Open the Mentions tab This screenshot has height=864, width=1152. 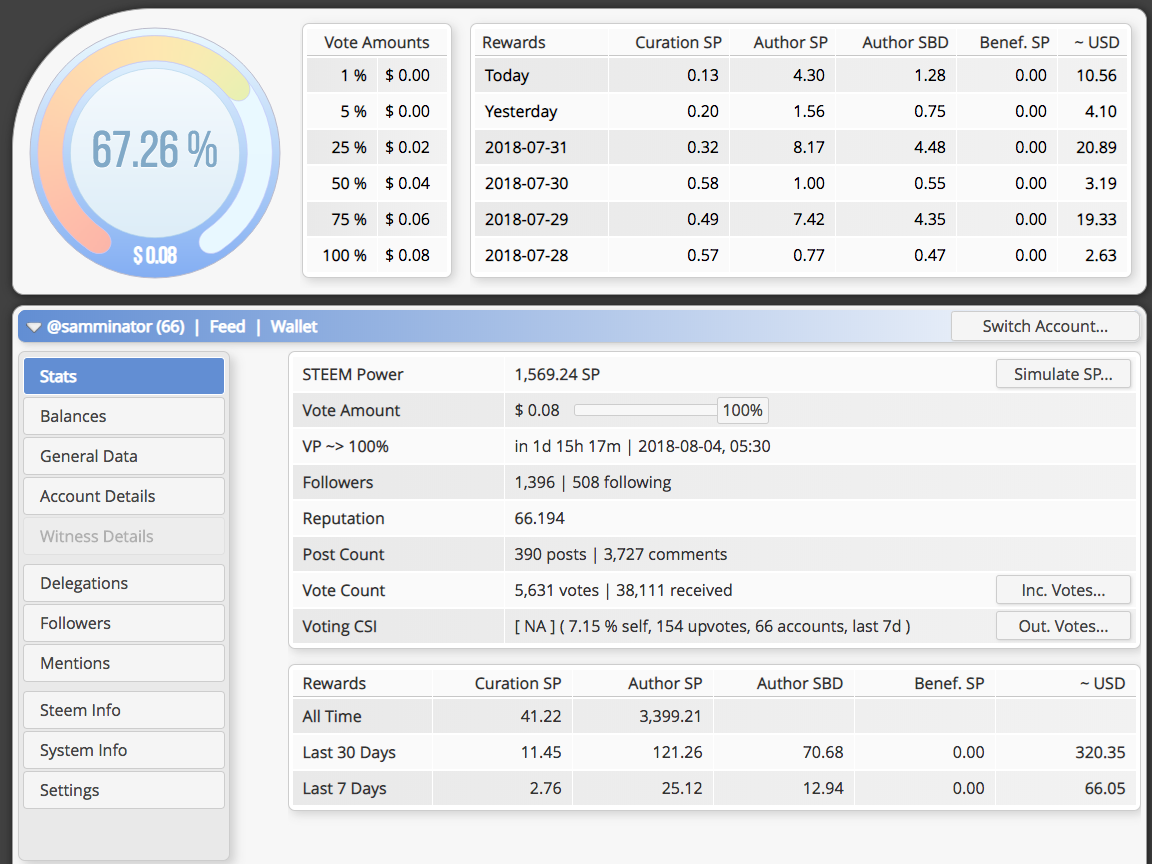(124, 663)
